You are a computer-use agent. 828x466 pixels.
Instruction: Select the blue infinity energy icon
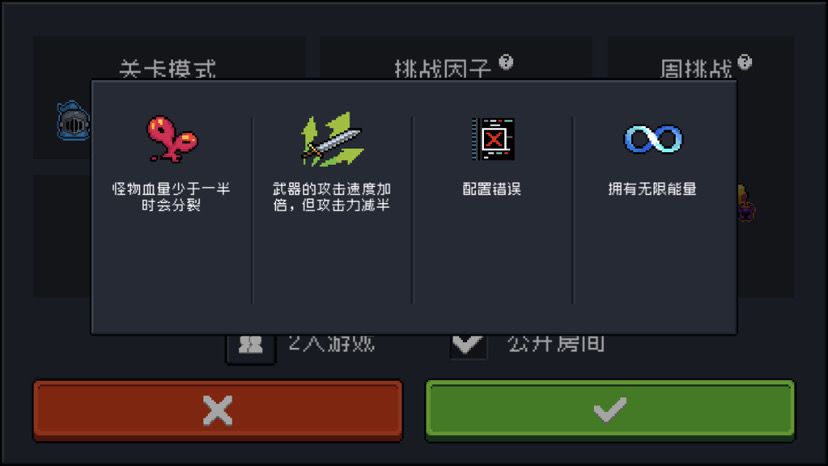[x=653, y=139]
